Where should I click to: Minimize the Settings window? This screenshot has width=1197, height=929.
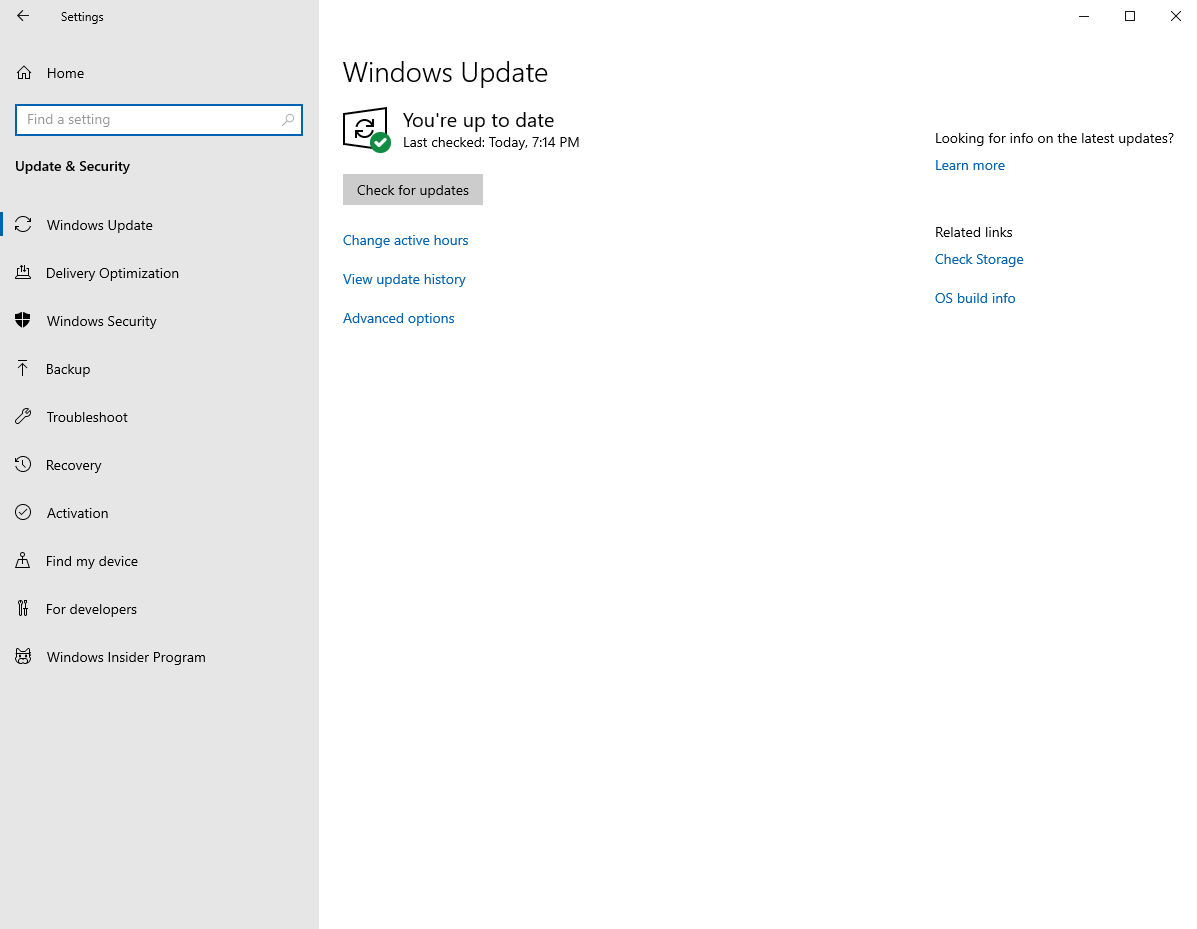tap(1083, 16)
